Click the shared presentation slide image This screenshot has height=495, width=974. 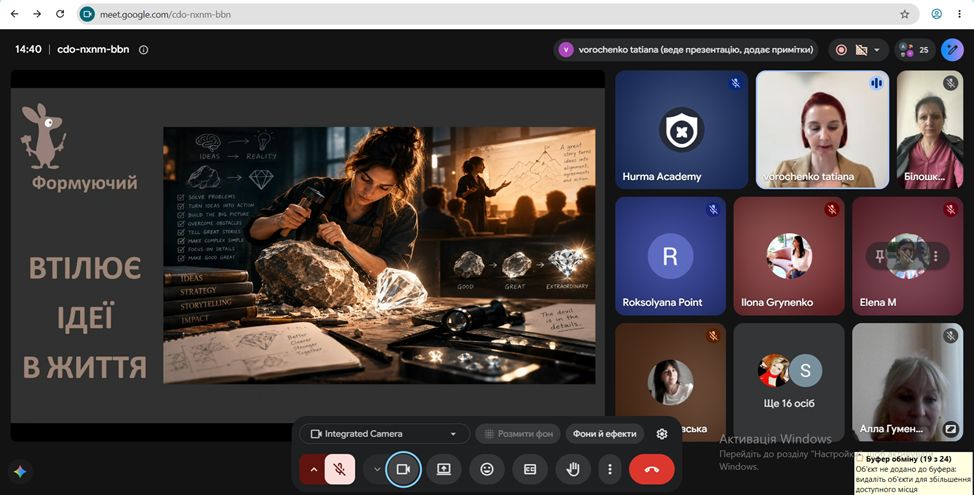379,255
